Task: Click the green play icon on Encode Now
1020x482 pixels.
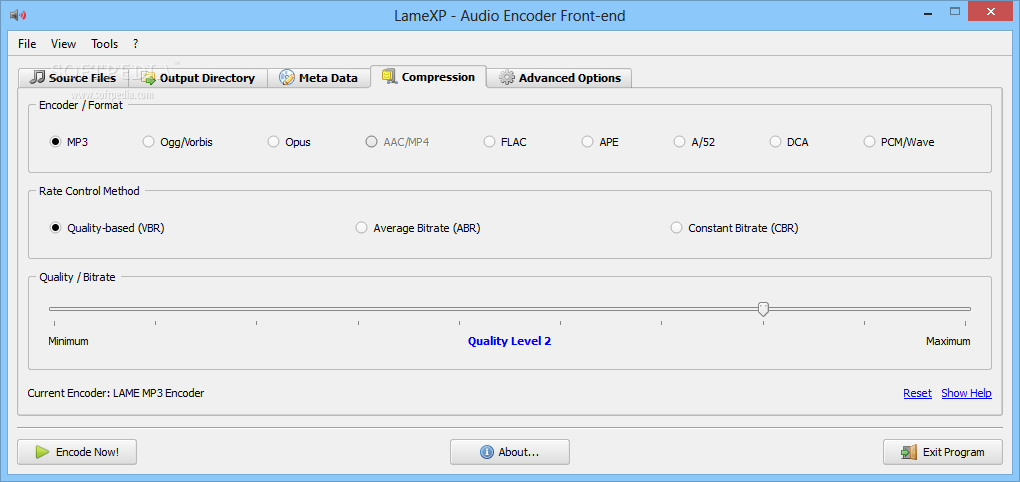Action: coord(42,452)
